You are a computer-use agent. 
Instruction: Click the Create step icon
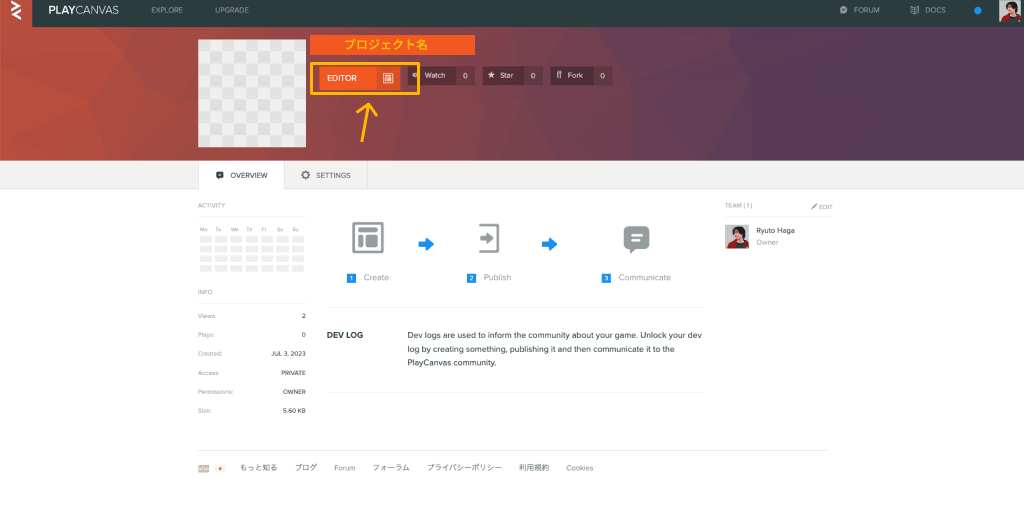pos(368,238)
